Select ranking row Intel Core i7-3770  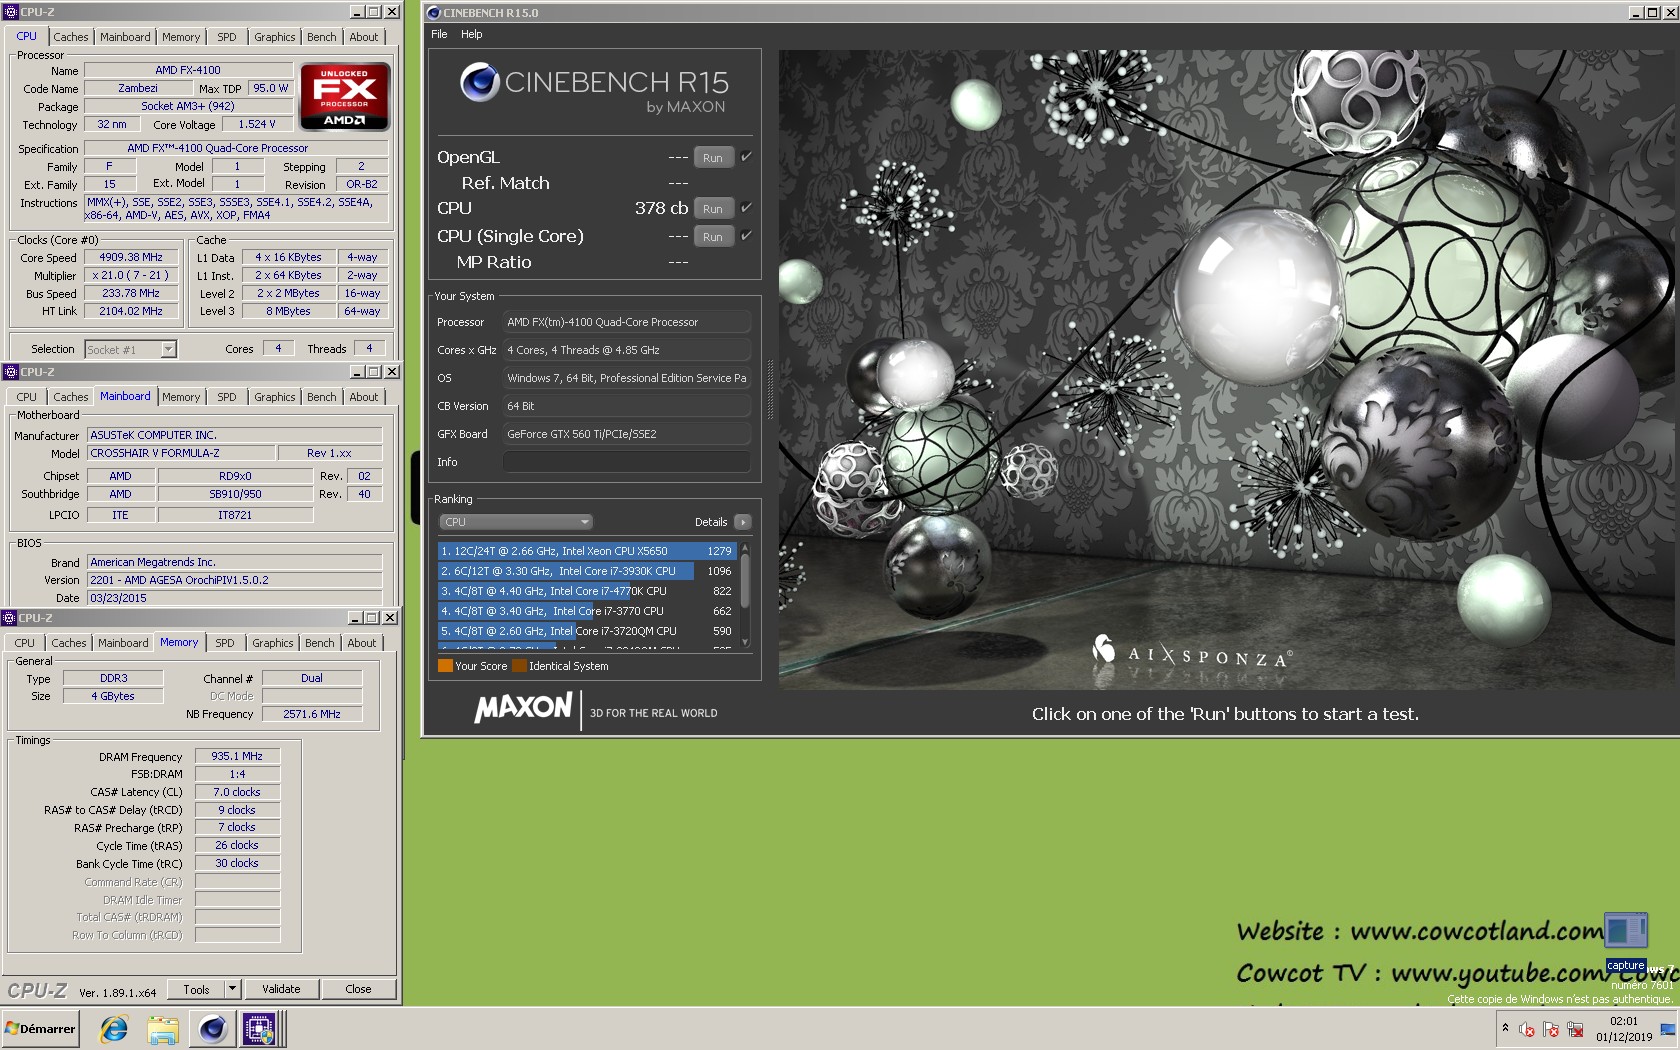coord(586,611)
